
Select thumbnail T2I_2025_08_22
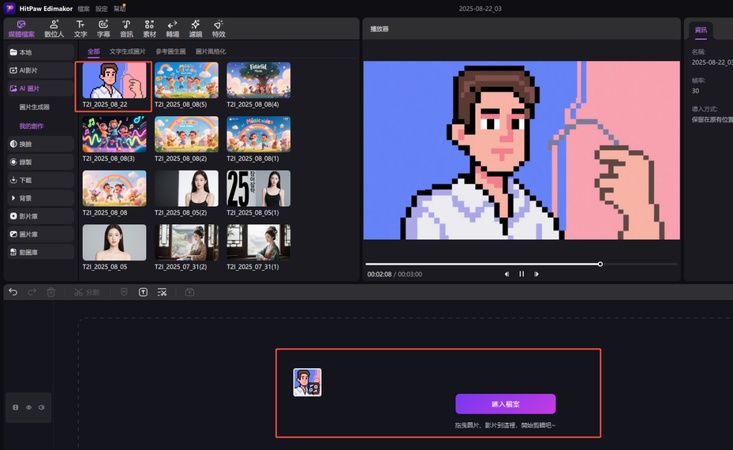coord(114,80)
